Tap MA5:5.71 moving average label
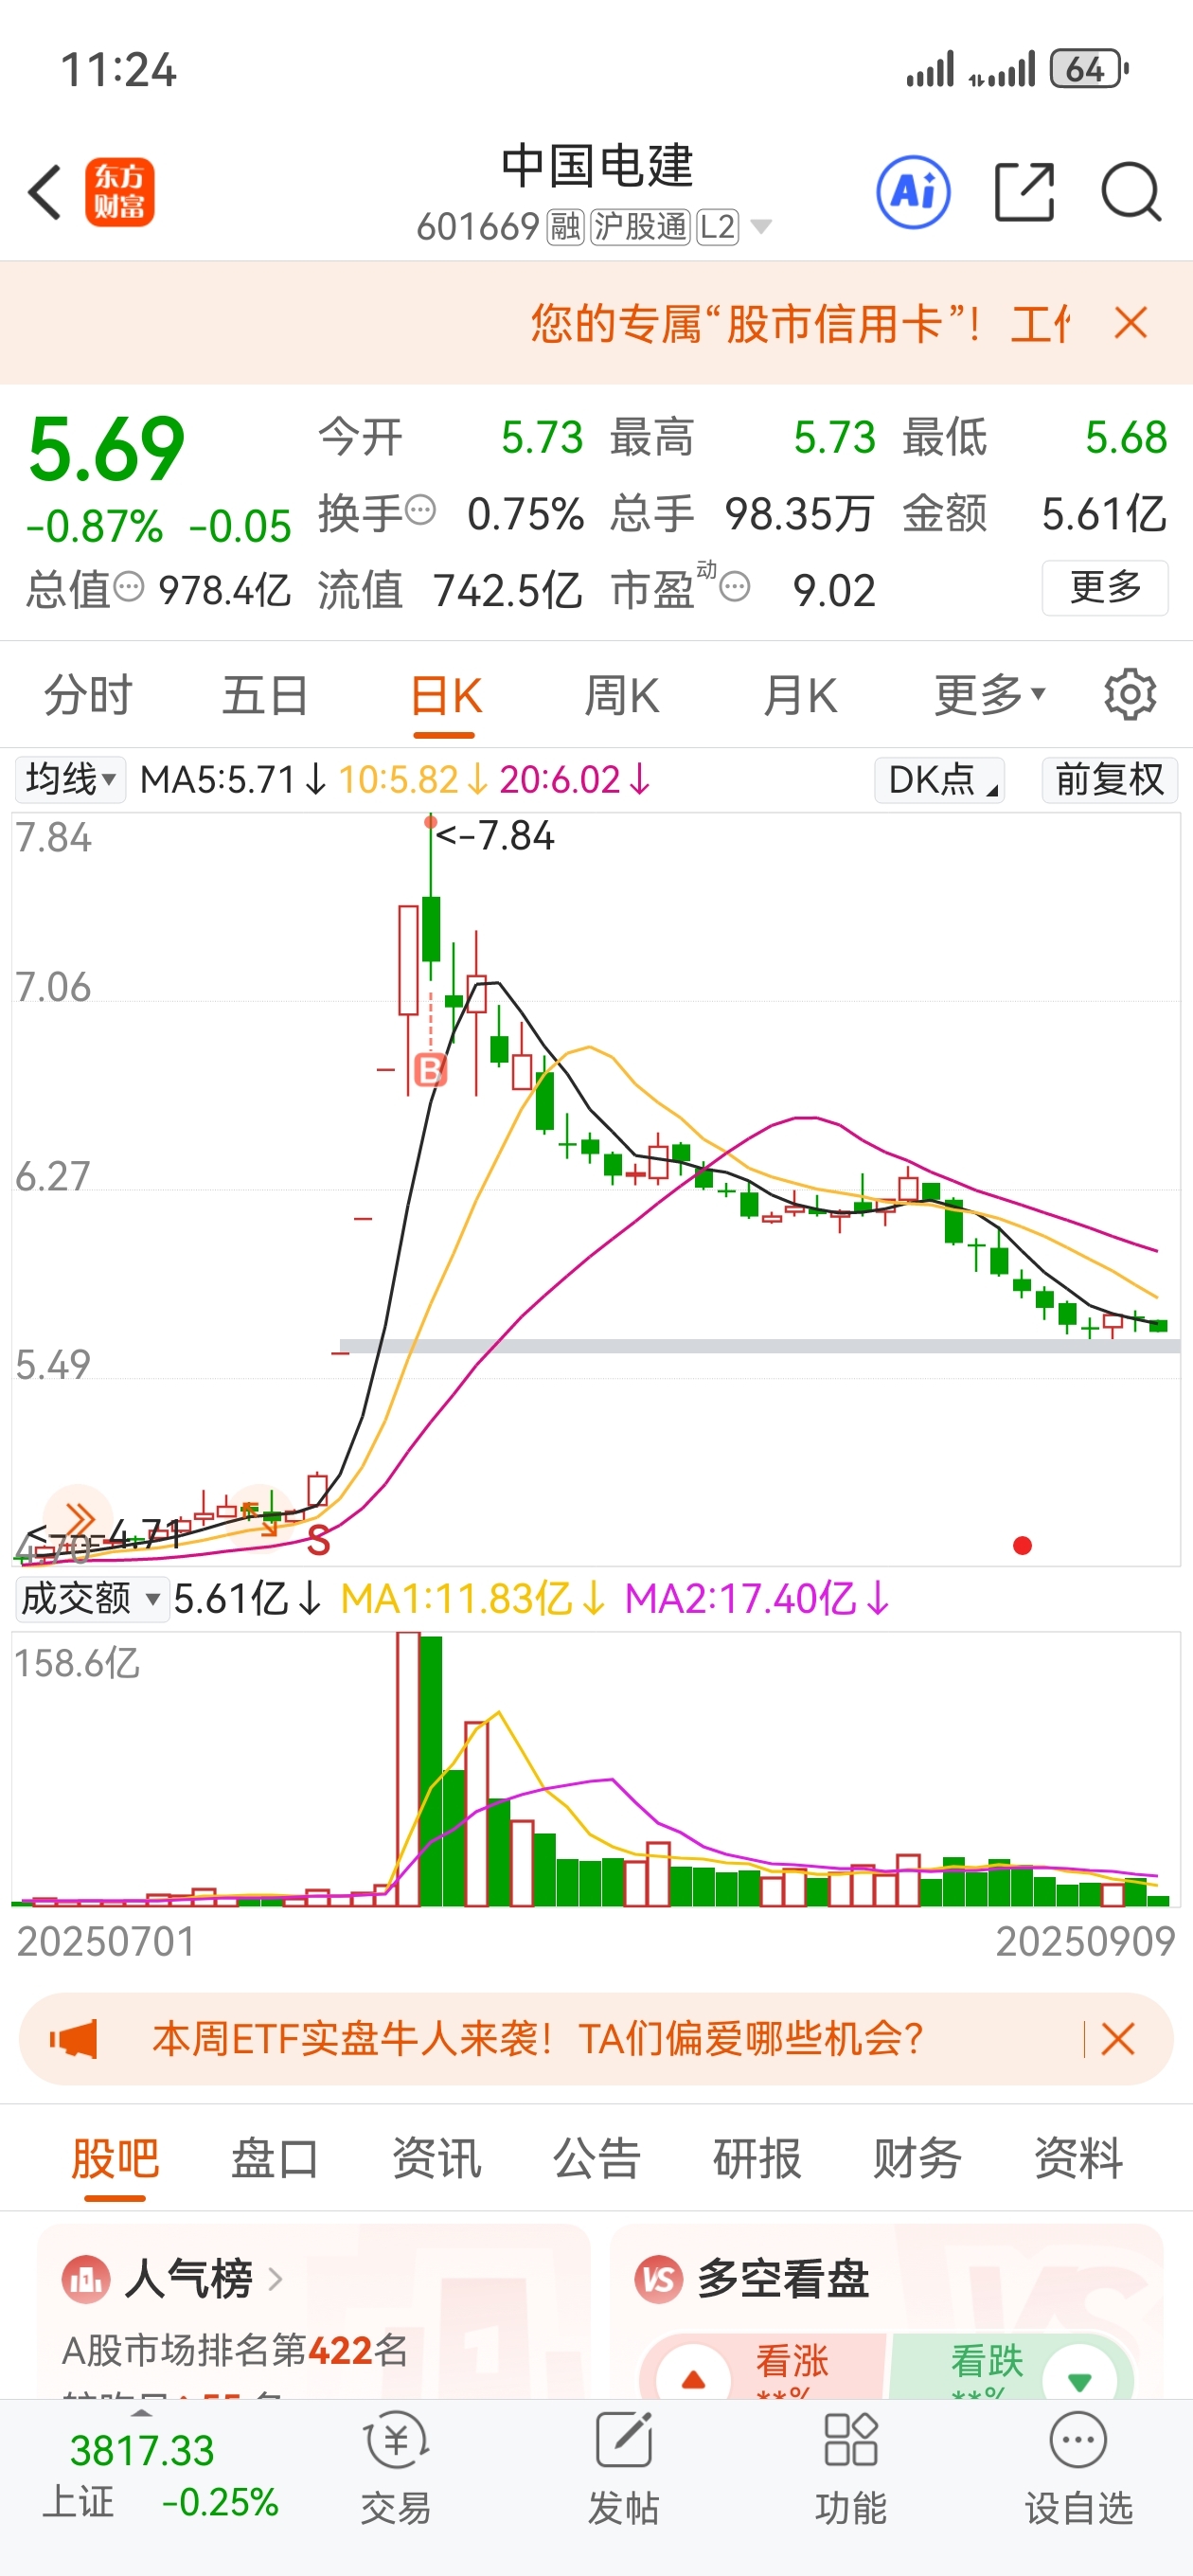The height and width of the screenshot is (2576, 1193). tap(233, 779)
